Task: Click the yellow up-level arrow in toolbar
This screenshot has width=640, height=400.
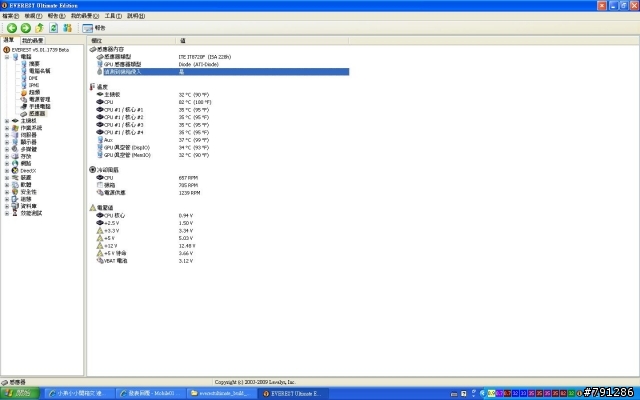Action: point(40,28)
